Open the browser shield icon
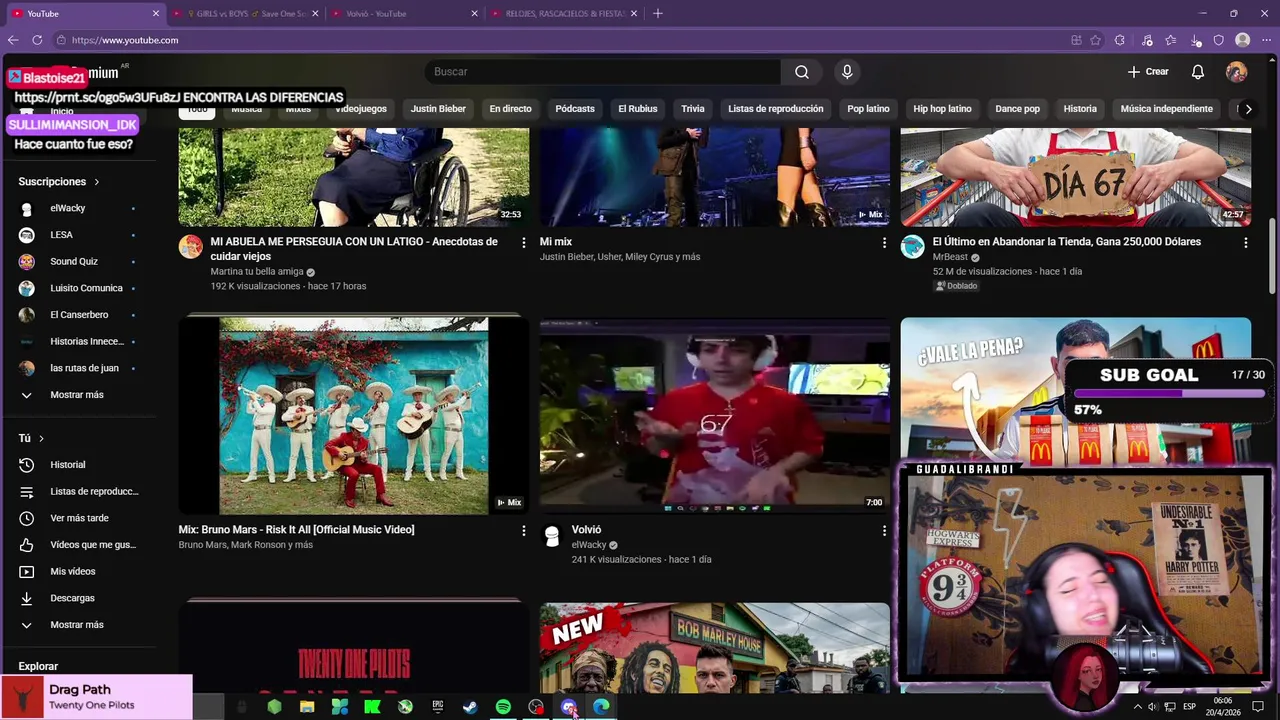 (x=1218, y=40)
